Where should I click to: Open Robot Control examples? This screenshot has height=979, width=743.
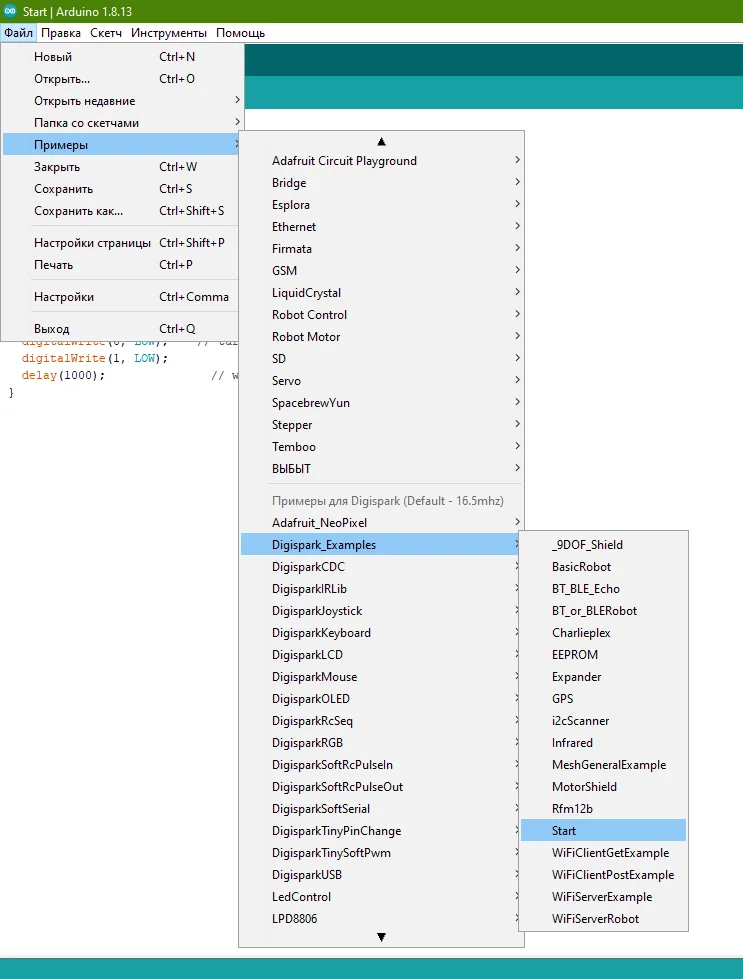click(x=381, y=315)
